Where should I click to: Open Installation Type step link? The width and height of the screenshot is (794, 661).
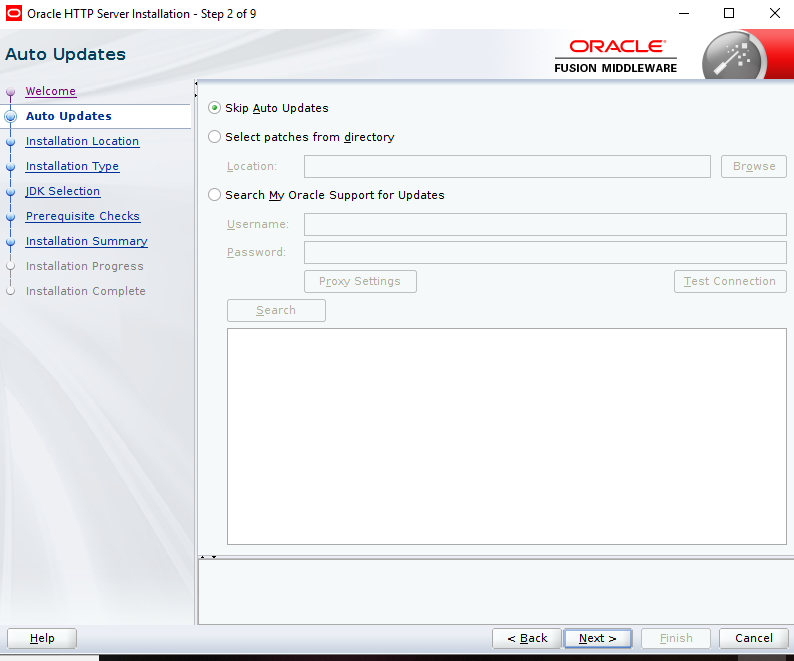point(72,166)
